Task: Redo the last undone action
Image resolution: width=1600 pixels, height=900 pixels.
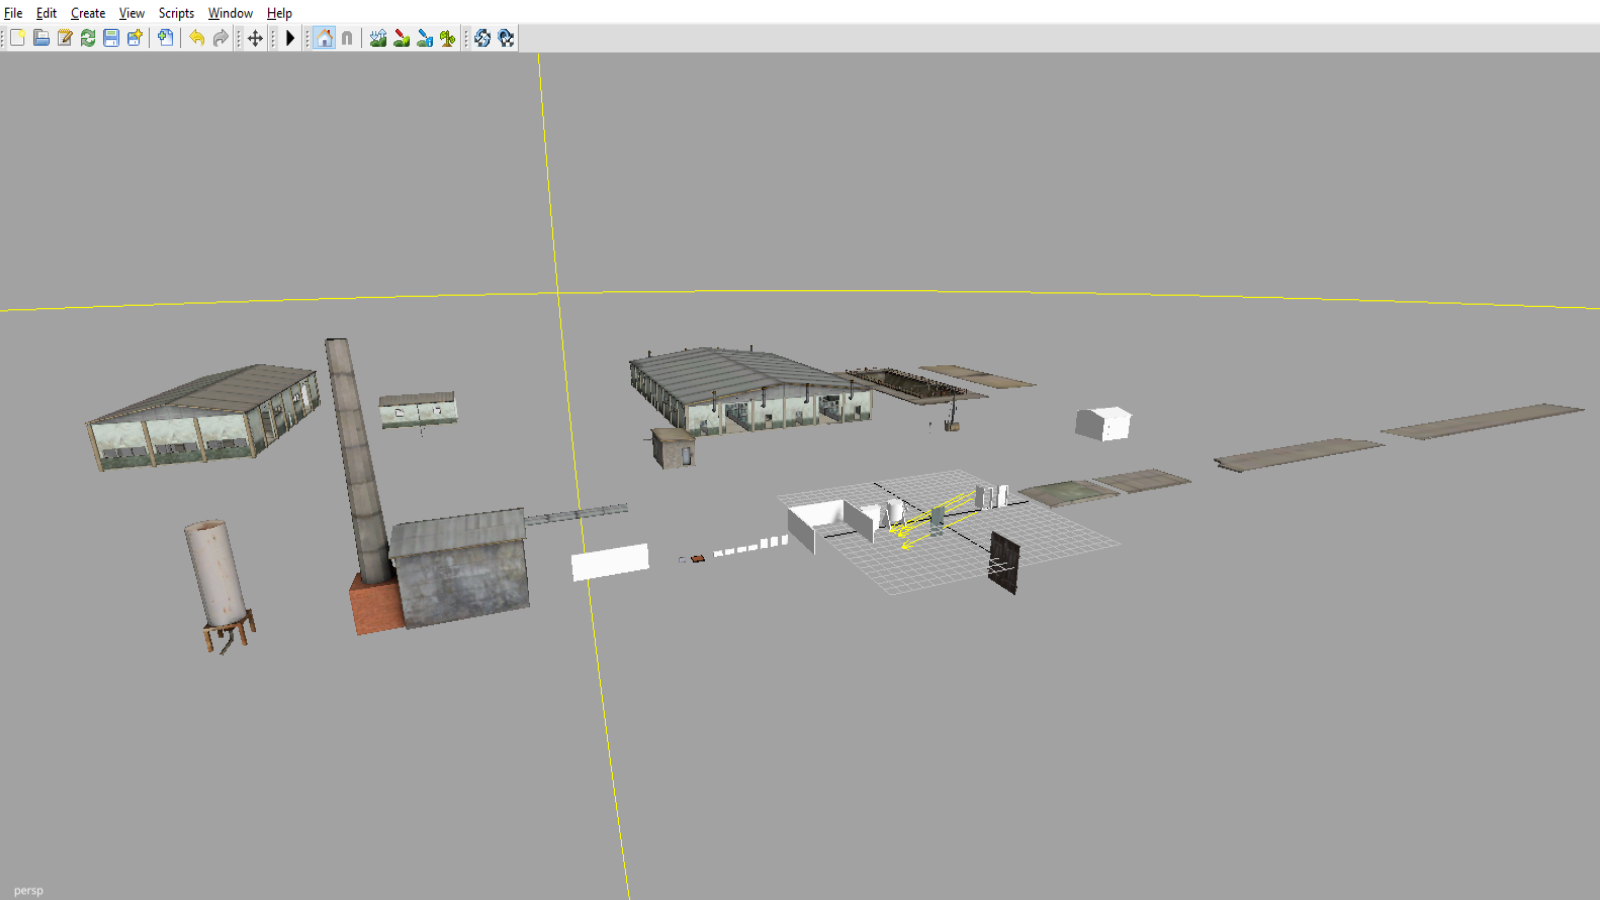Action: click(x=220, y=38)
